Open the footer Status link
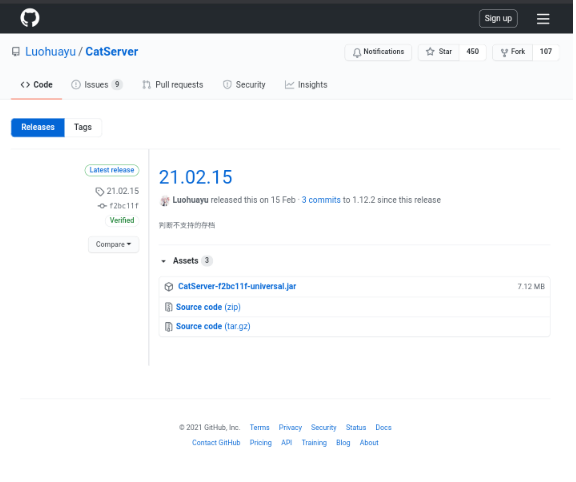The height and width of the screenshot is (482, 576). (356, 428)
